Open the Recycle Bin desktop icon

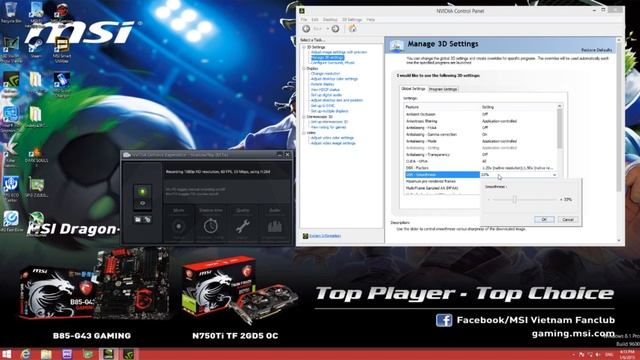pos(11,12)
